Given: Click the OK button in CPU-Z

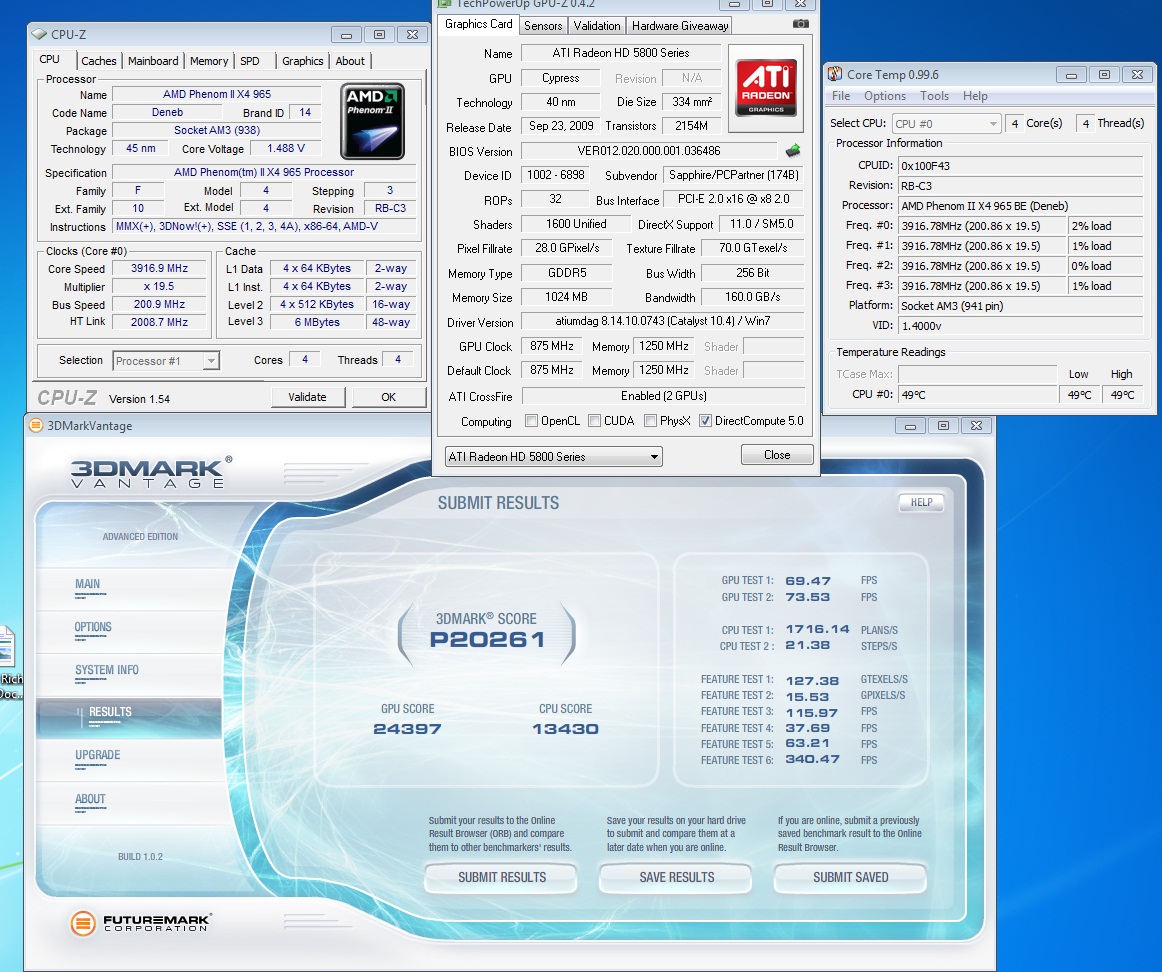Looking at the screenshot, I should 388,397.
